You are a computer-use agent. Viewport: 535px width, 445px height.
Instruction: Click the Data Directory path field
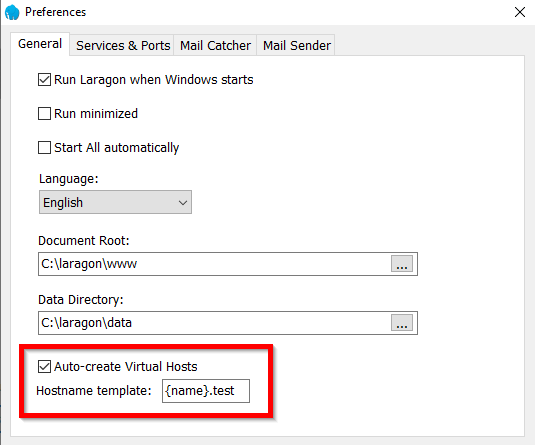coord(214,323)
